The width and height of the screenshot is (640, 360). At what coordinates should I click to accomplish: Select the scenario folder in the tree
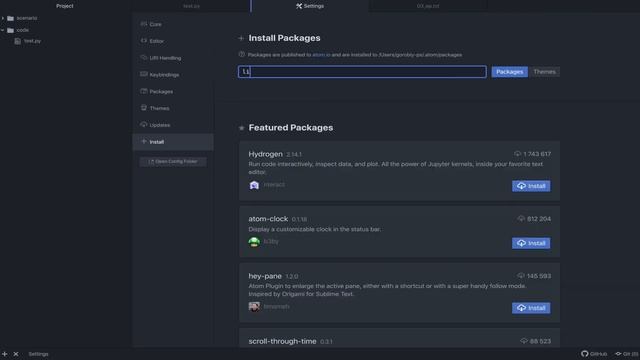[x=22, y=18]
